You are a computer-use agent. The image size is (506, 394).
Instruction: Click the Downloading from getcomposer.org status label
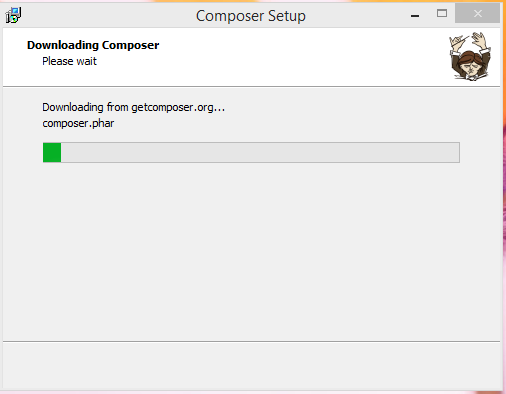pyautogui.click(x=133, y=107)
